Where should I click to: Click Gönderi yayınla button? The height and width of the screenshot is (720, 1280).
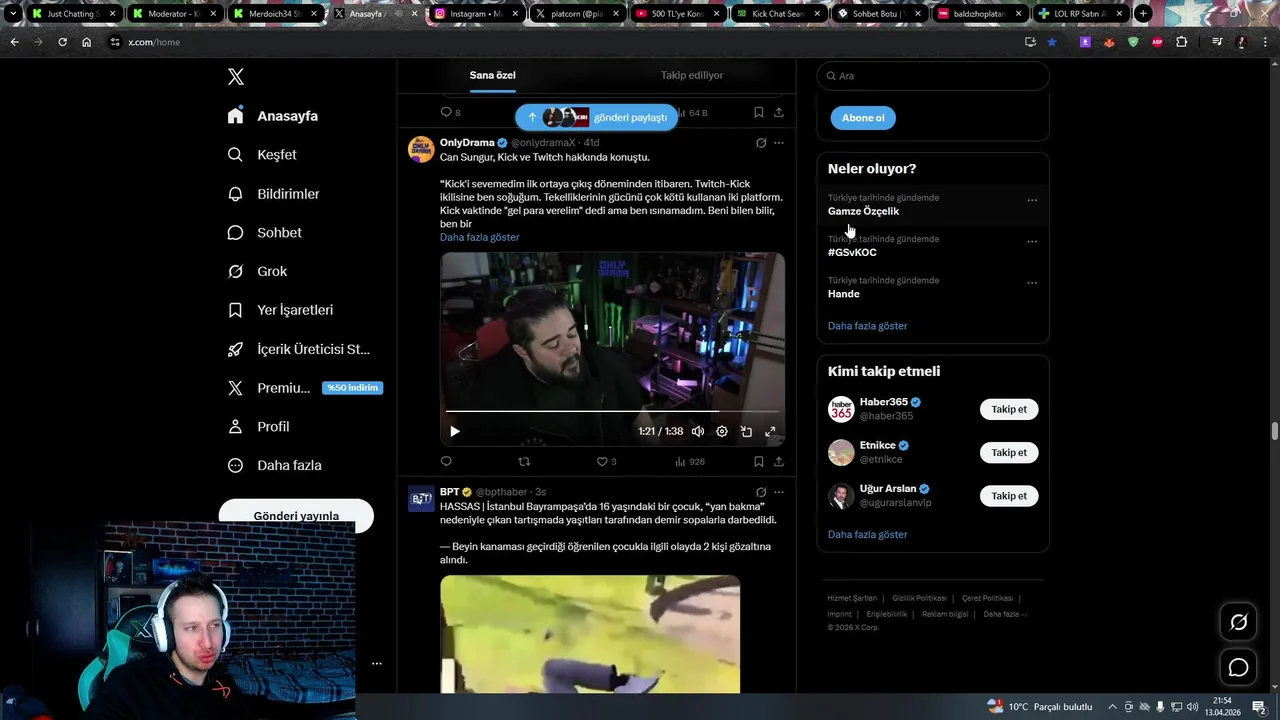(296, 516)
